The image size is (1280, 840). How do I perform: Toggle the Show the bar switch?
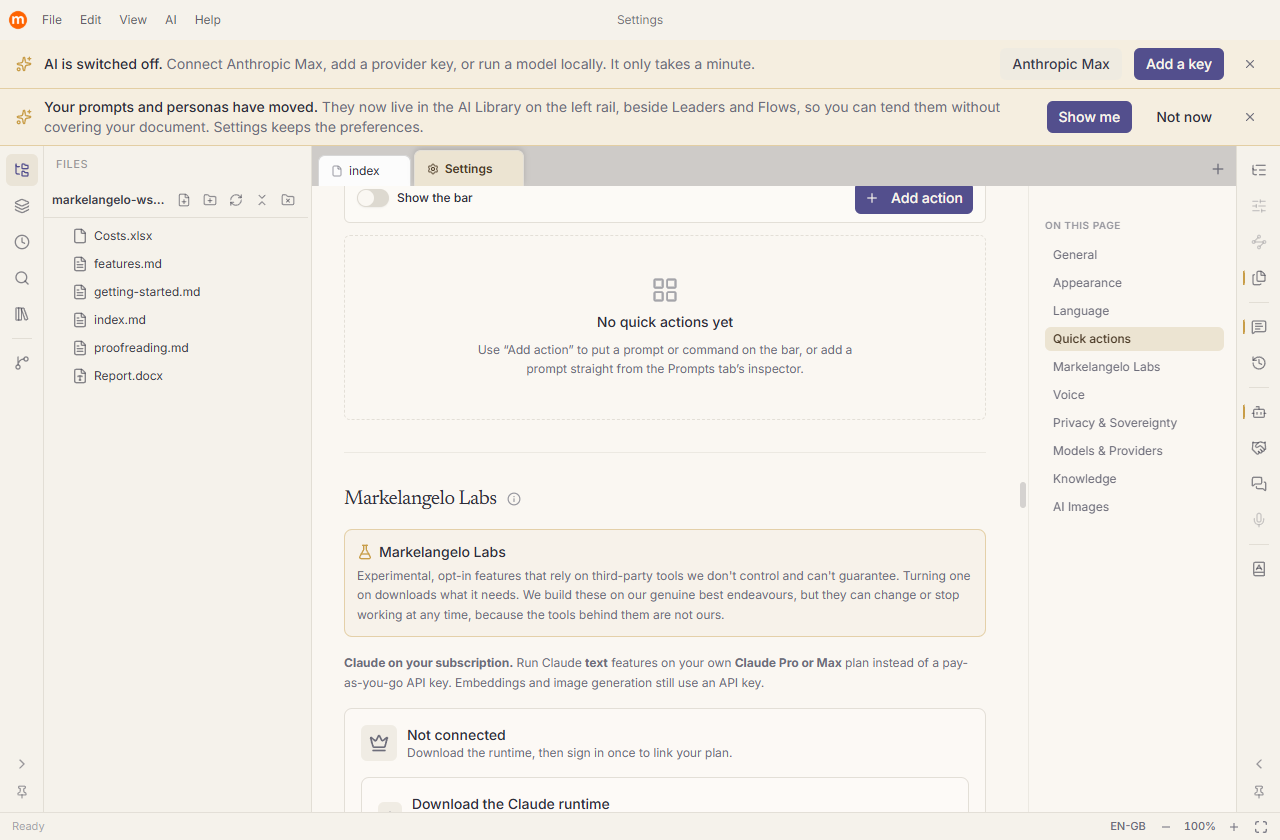pos(373,198)
